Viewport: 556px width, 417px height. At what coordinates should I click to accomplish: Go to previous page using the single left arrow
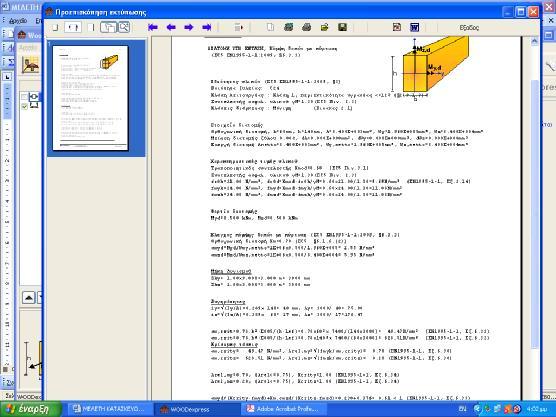click(x=171, y=27)
